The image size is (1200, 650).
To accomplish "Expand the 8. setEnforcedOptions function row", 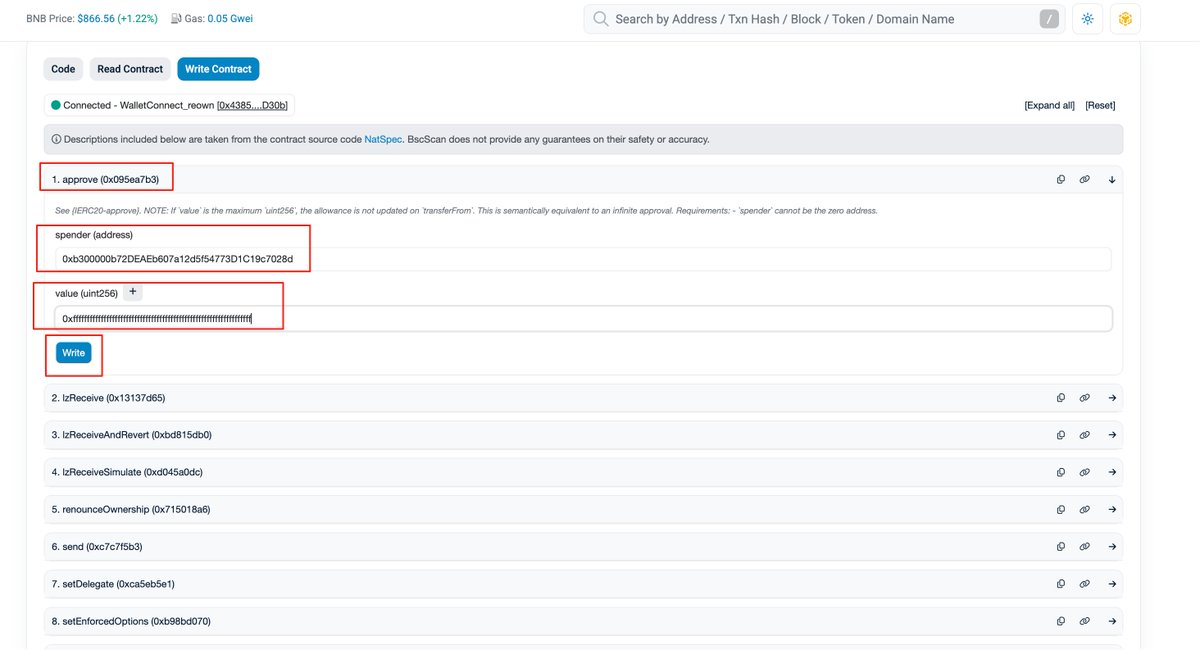I will (583, 621).
